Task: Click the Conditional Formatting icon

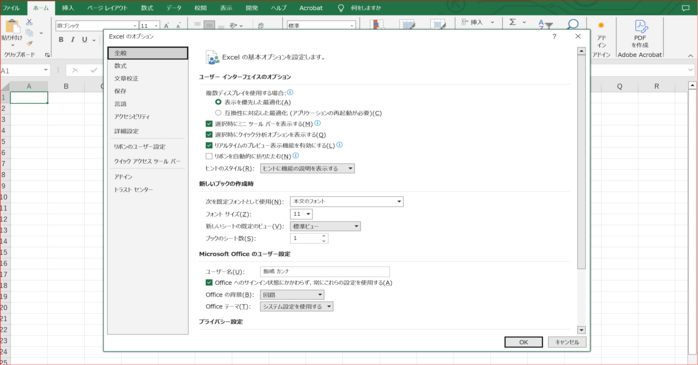Action: pos(377,24)
